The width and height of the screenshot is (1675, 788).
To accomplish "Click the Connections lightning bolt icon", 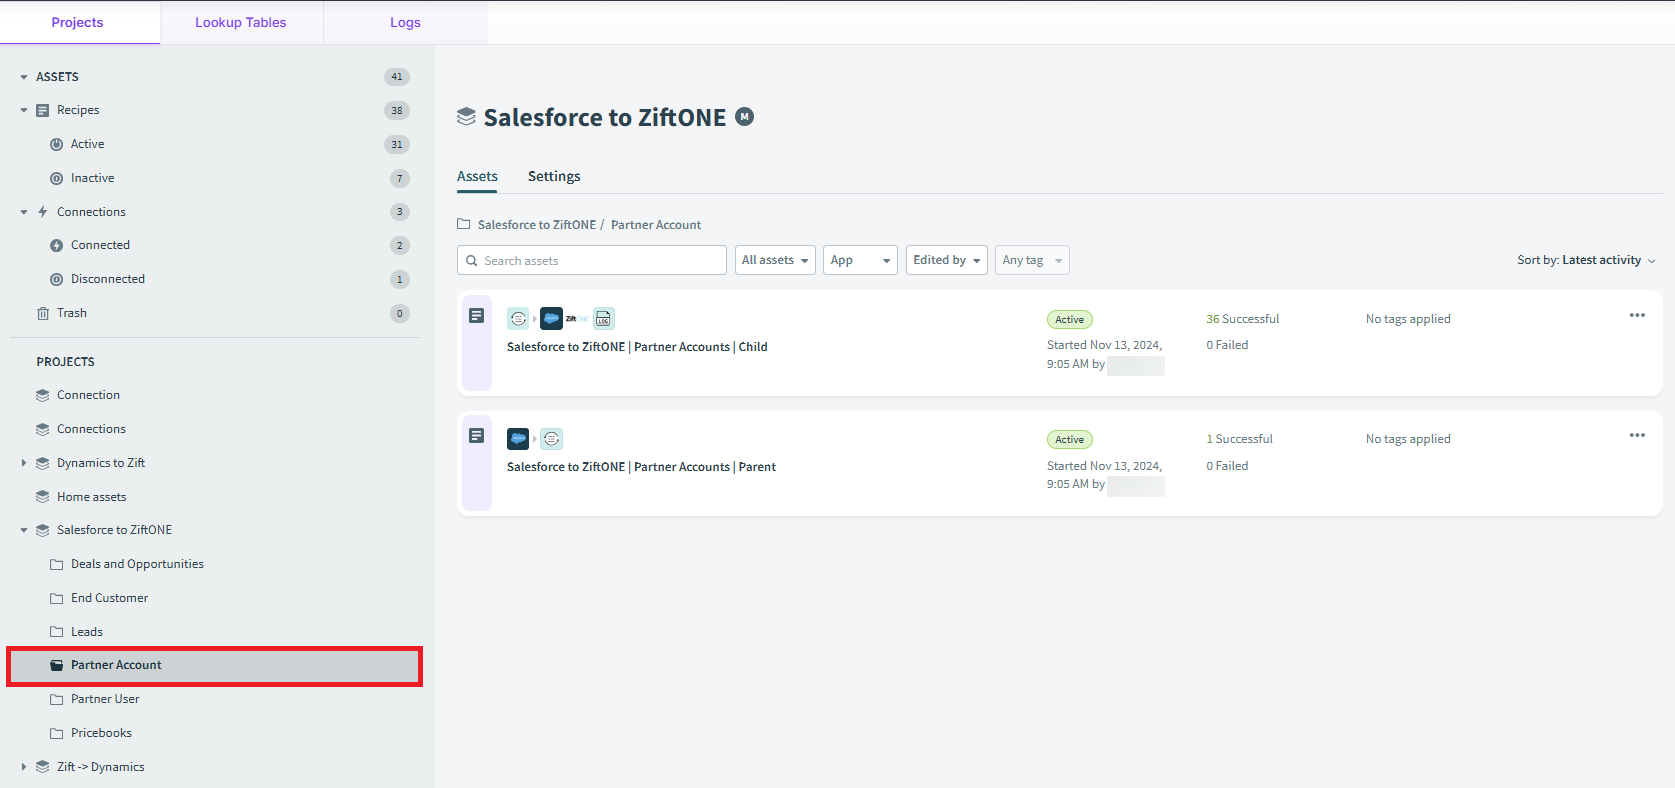I will pyautogui.click(x=43, y=212).
